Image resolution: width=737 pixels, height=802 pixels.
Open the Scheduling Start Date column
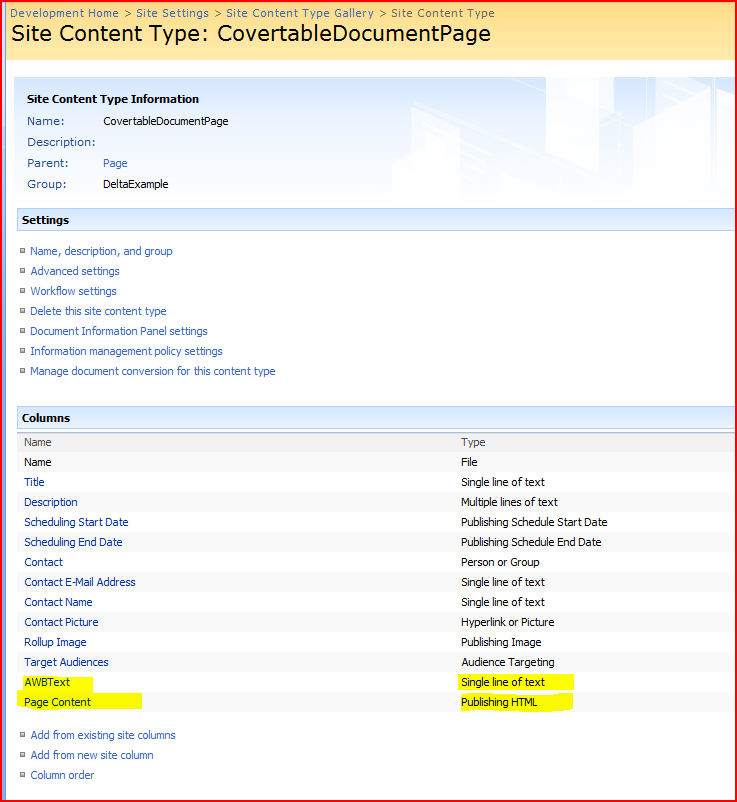pyautogui.click(x=76, y=522)
